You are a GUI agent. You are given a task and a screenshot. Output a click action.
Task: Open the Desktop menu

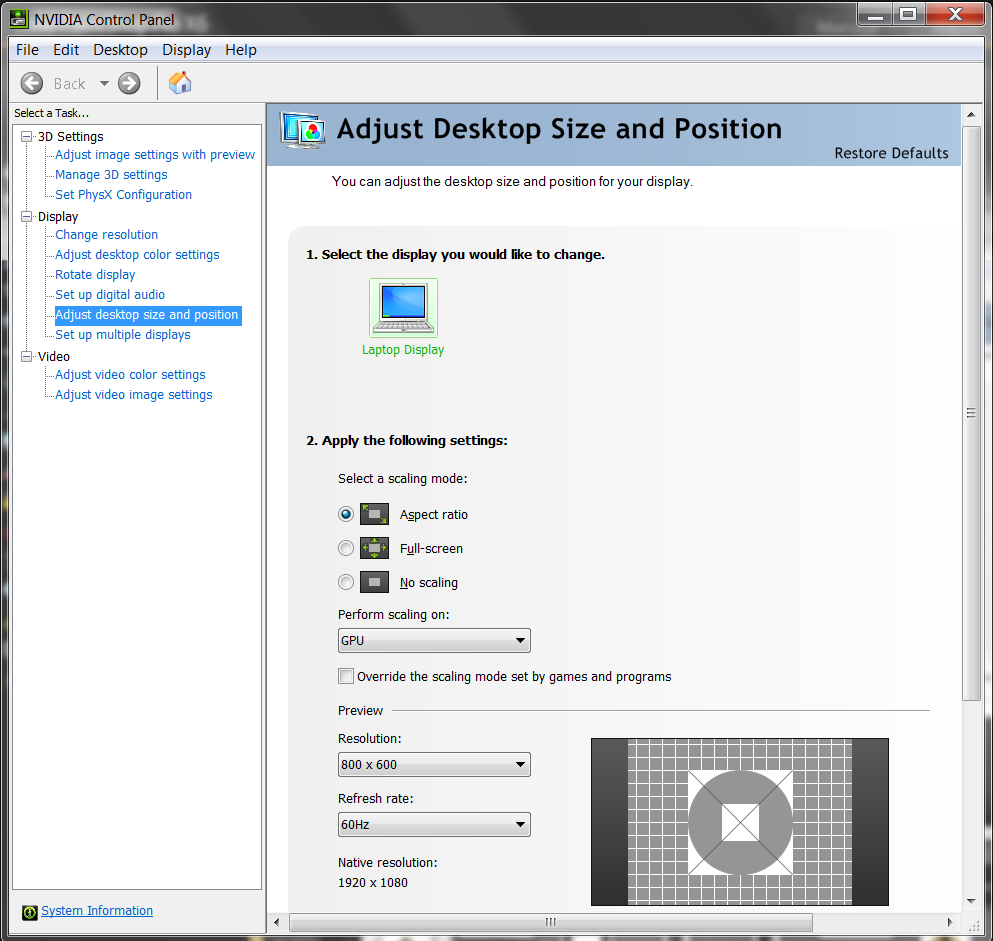click(x=120, y=50)
